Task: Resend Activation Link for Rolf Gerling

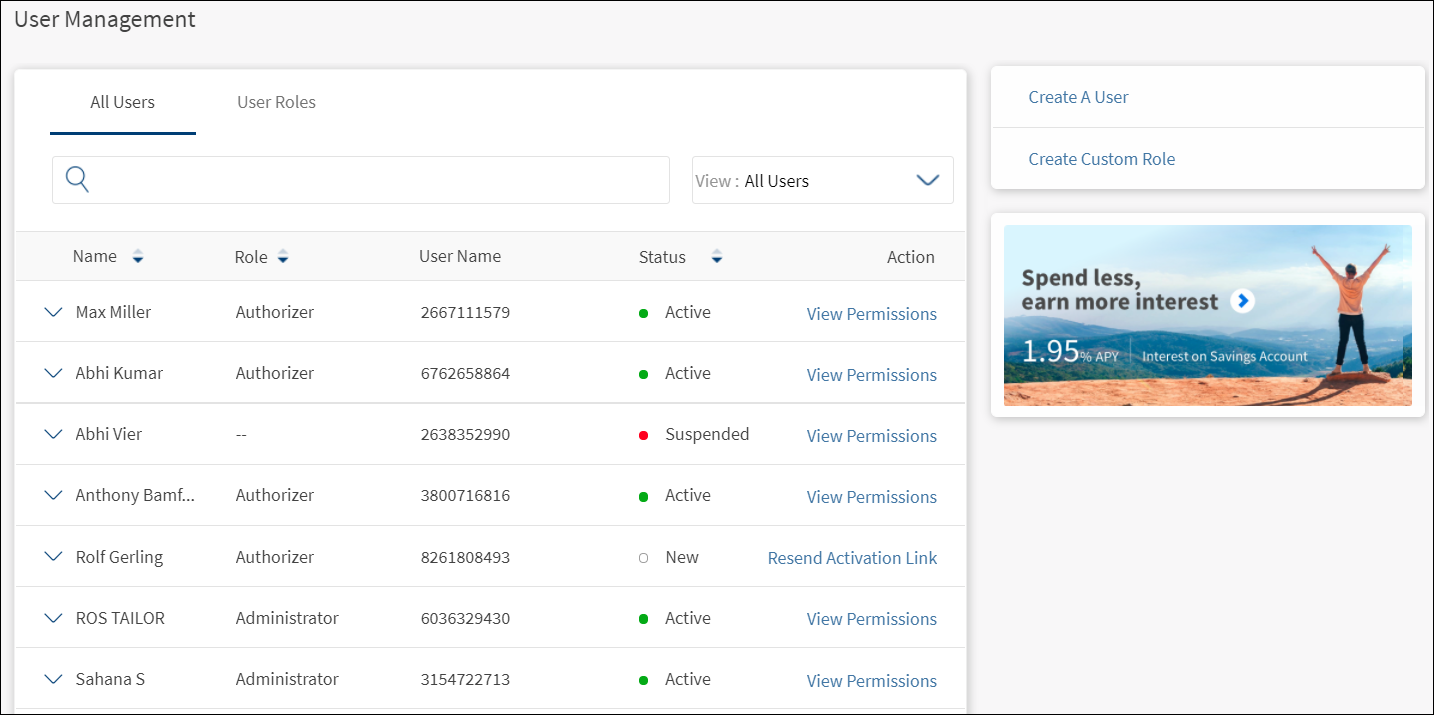Action: click(852, 558)
